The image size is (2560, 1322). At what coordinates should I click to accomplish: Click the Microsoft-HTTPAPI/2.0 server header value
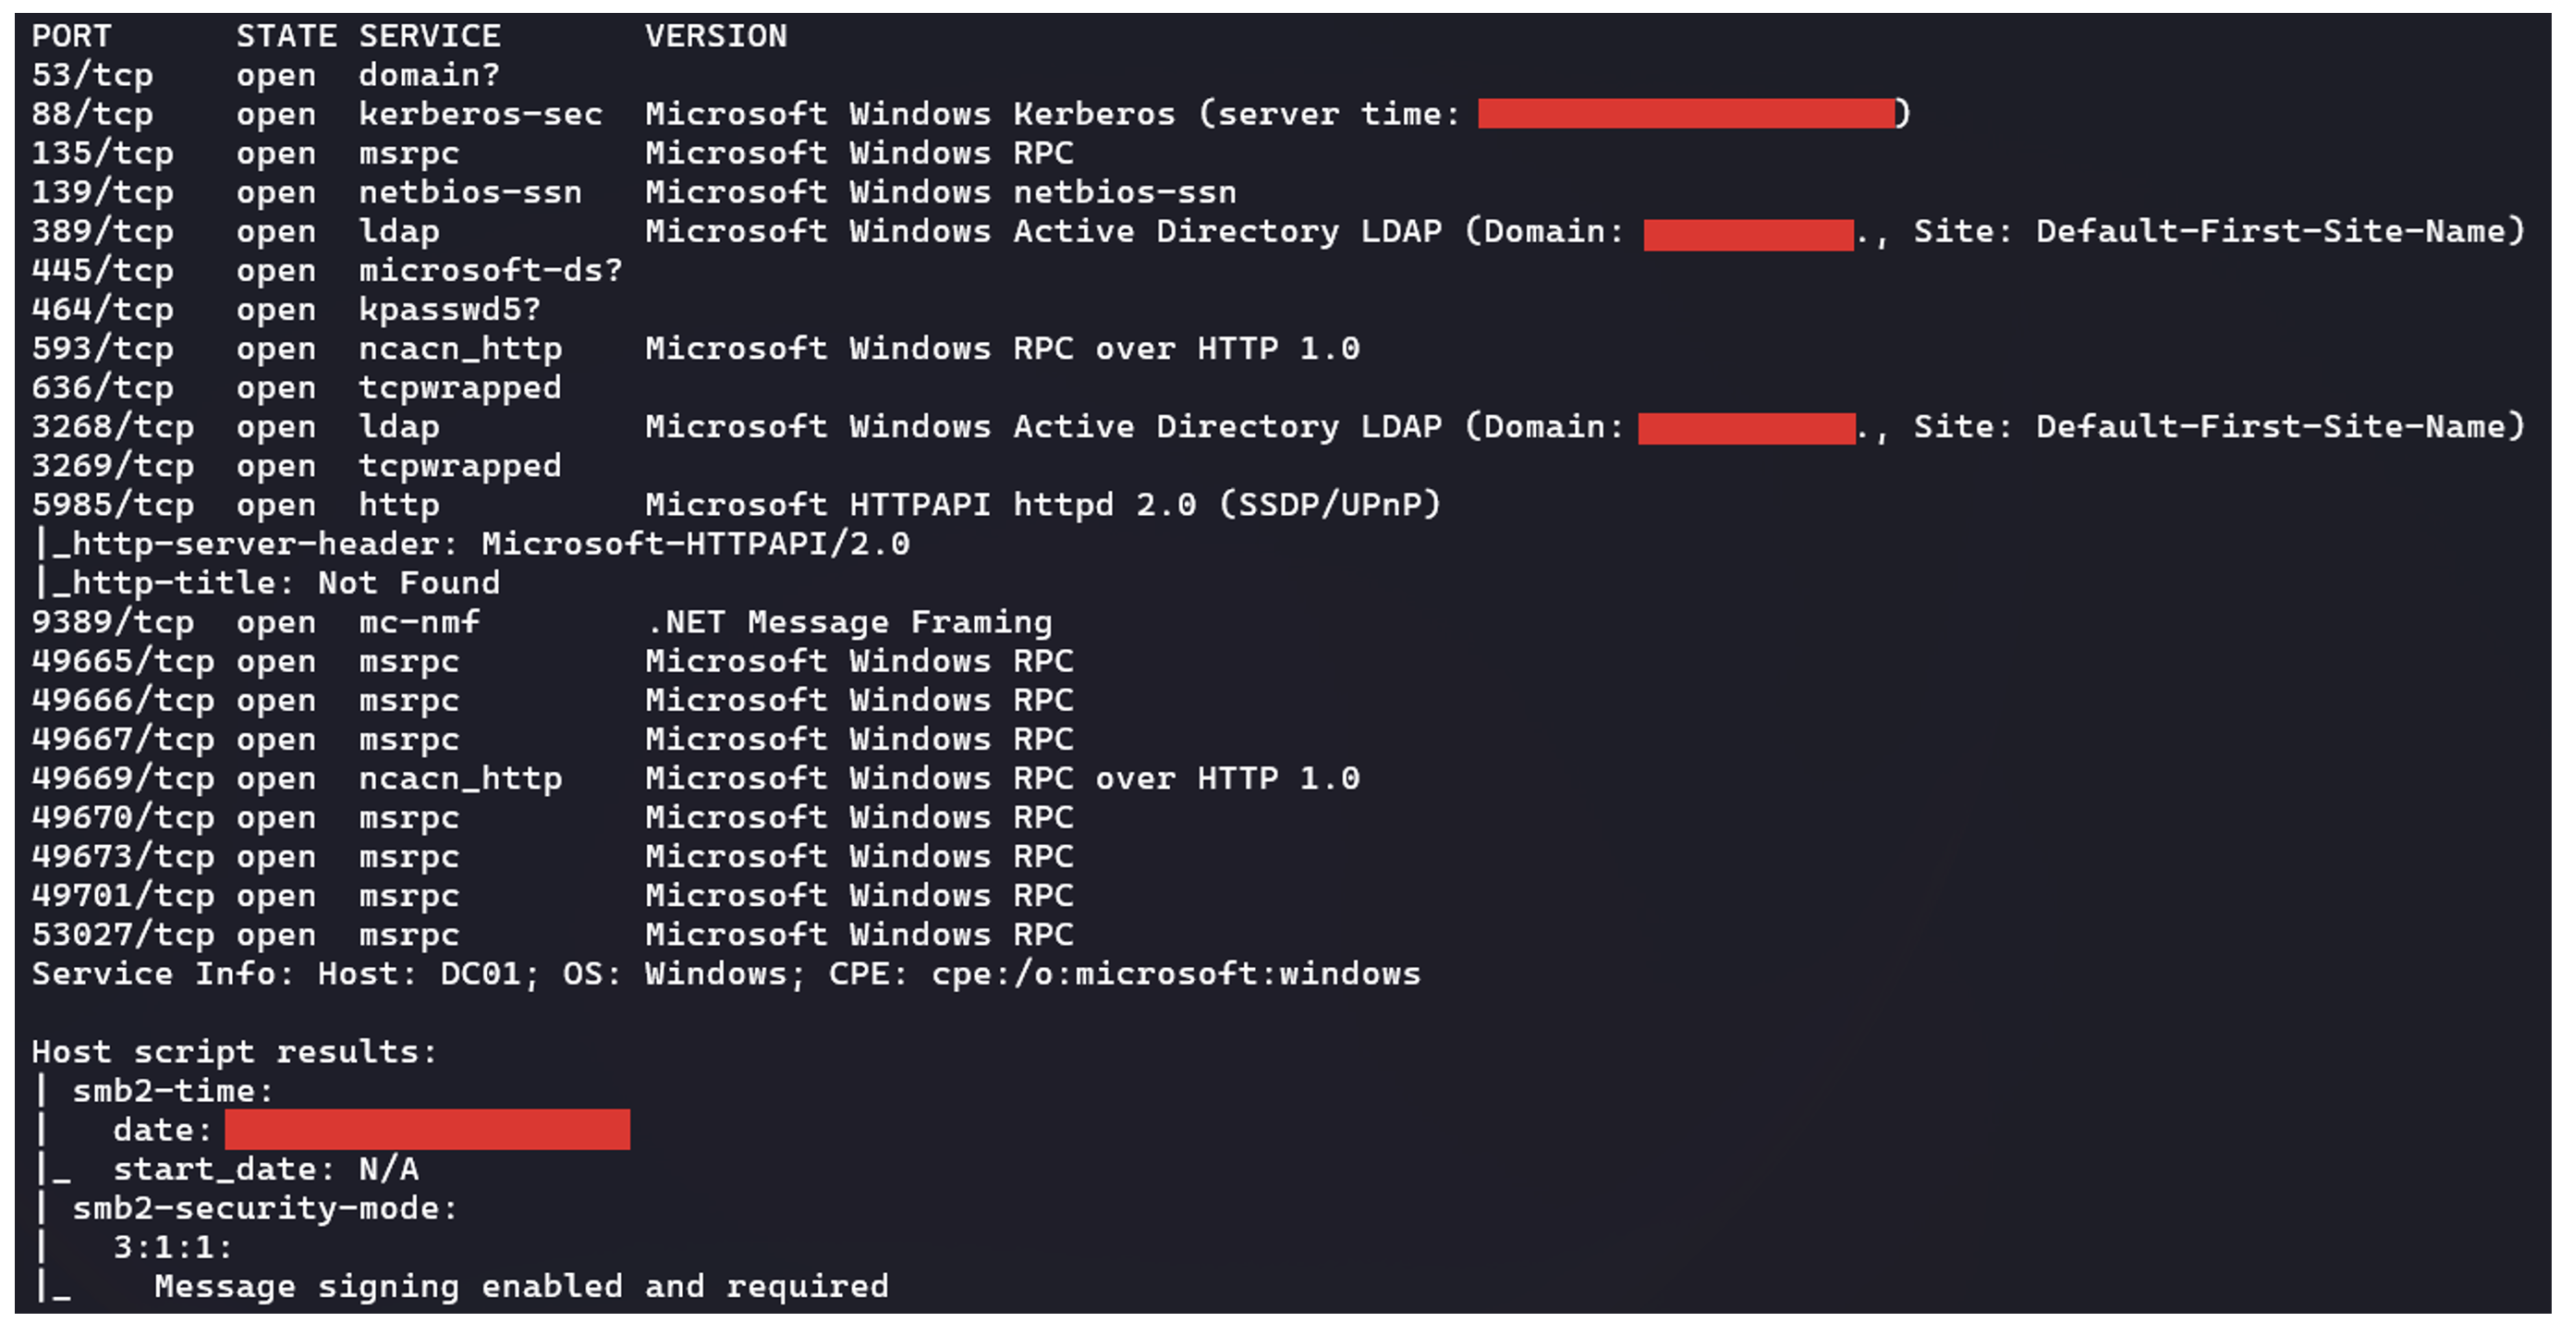[695, 544]
